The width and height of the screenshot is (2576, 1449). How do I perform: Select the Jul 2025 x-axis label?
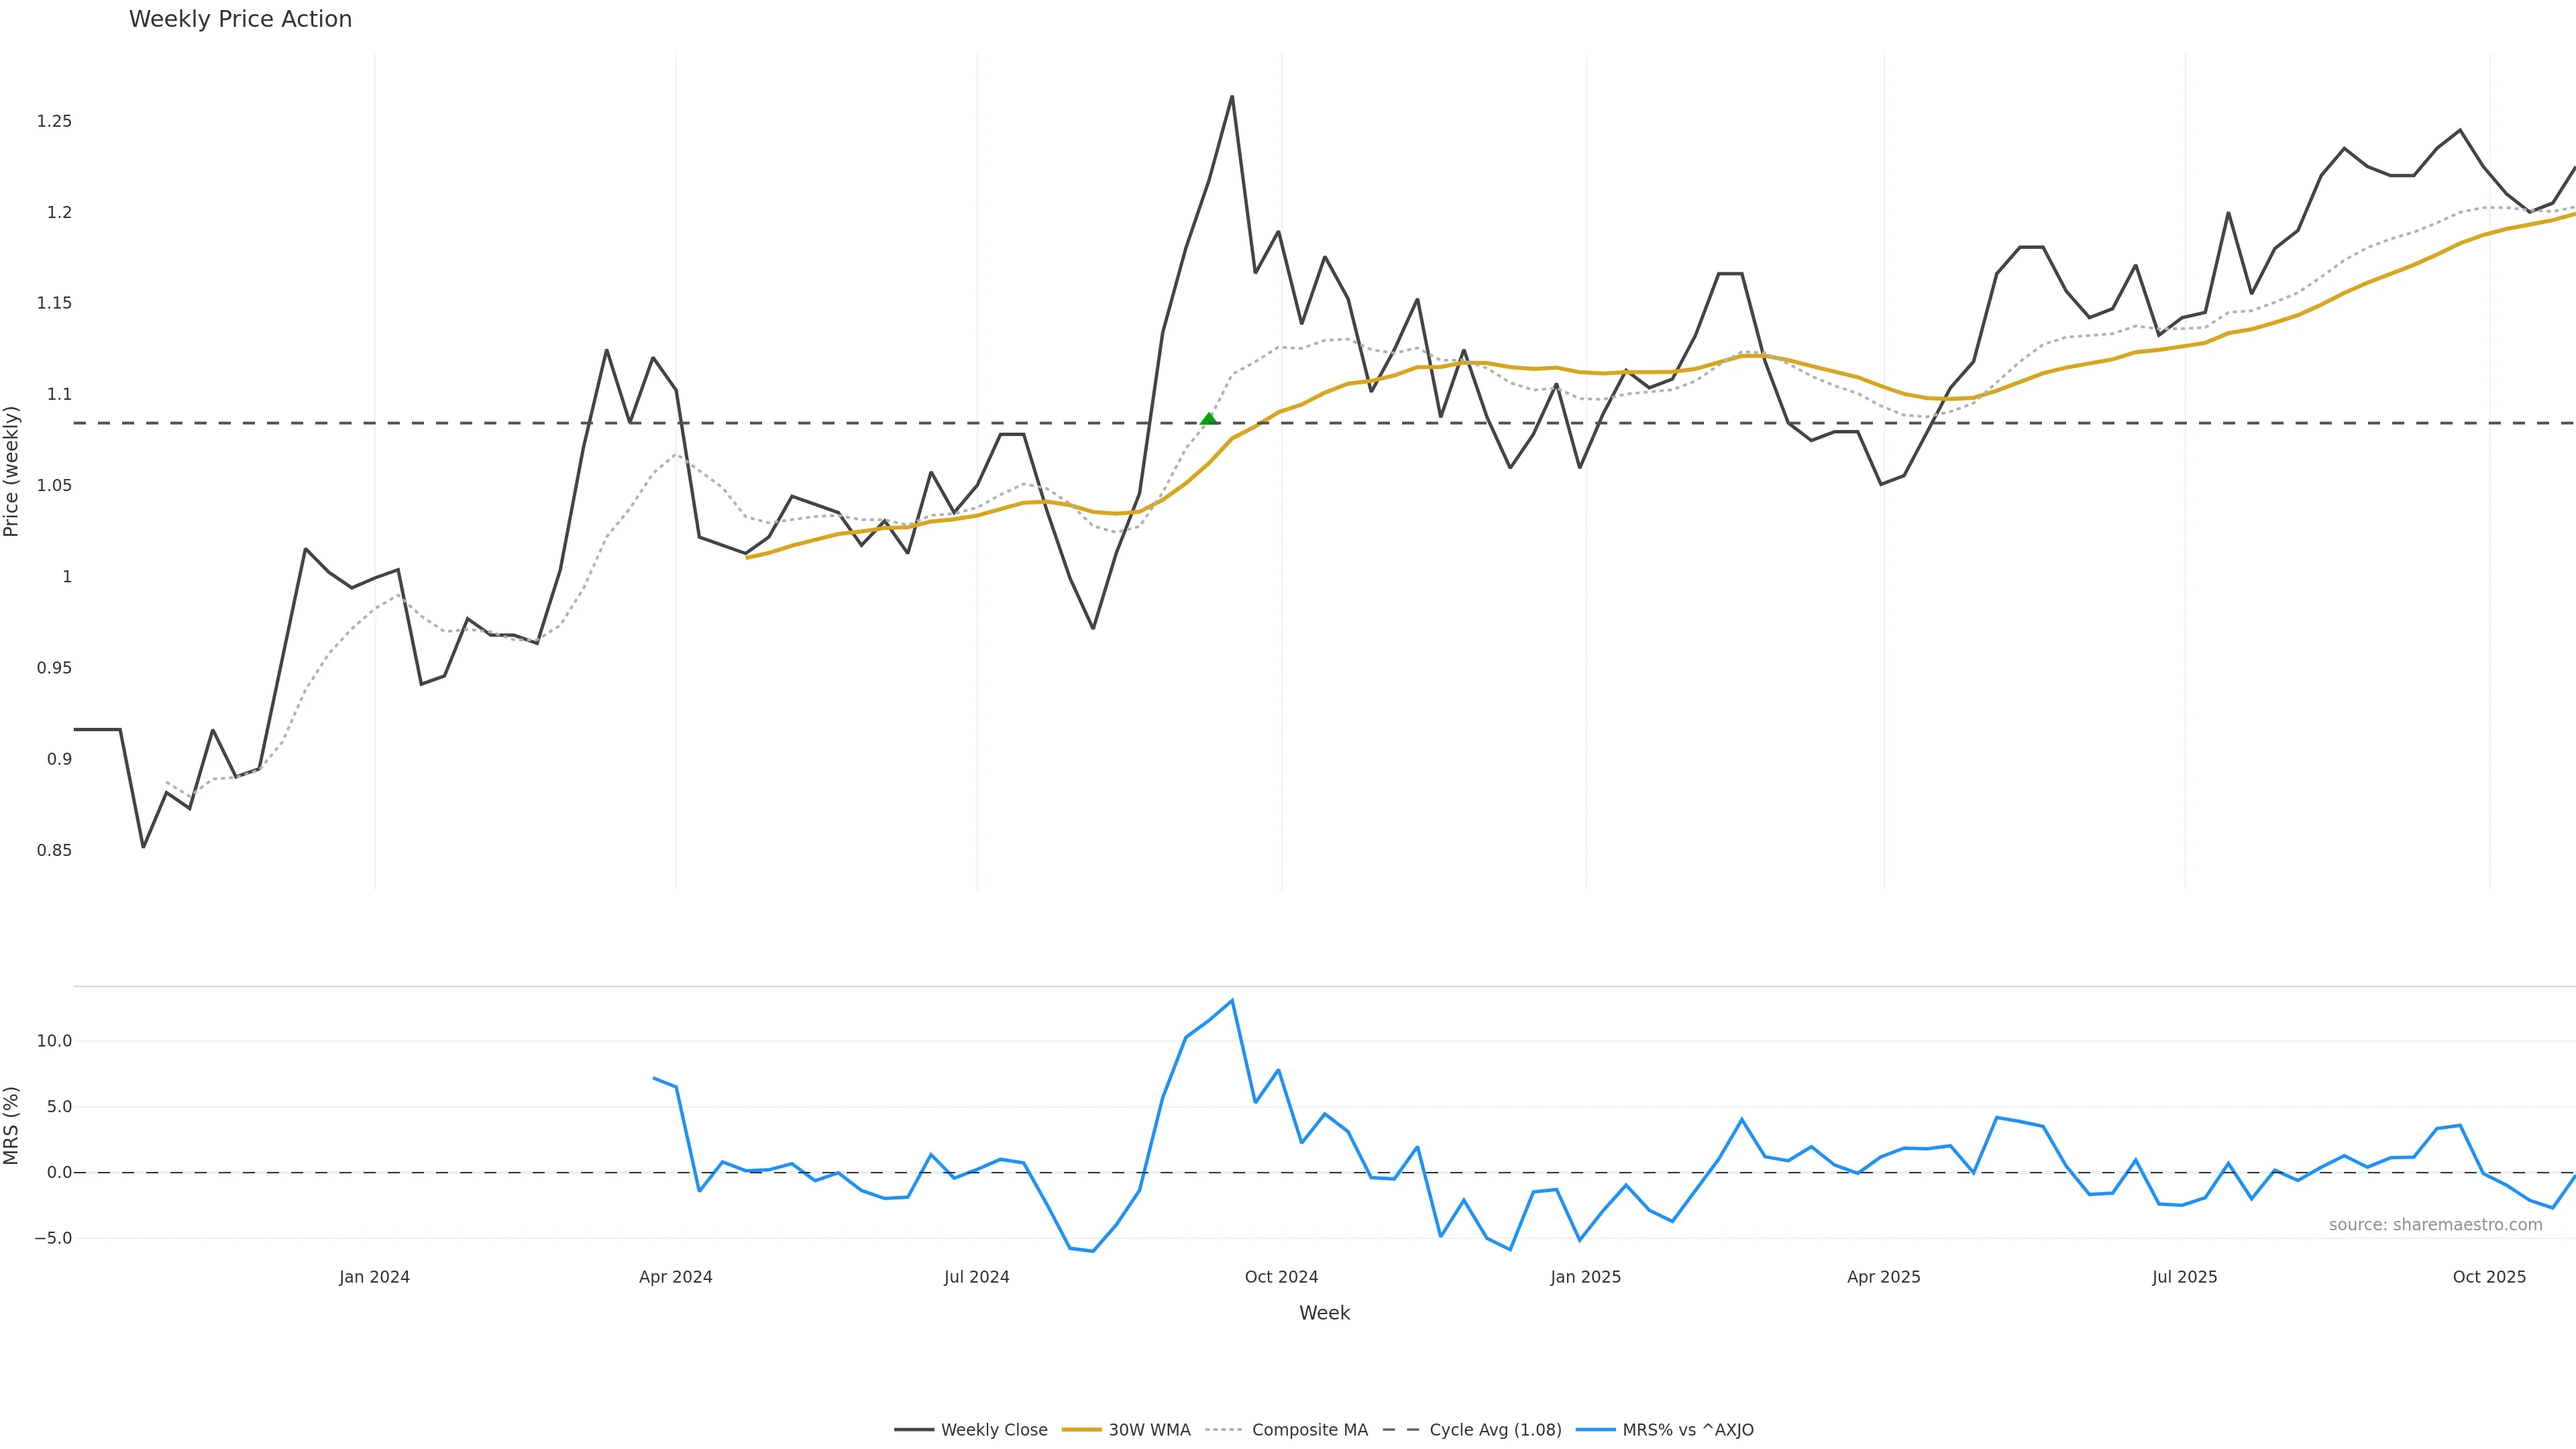(2184, 1277)
